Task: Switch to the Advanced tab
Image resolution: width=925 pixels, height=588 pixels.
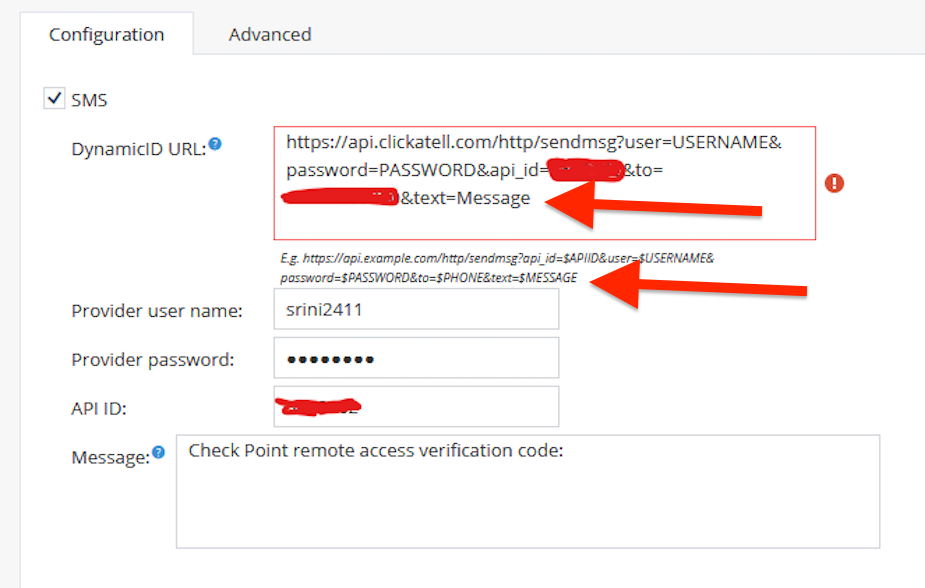Action: coord(269,33)
